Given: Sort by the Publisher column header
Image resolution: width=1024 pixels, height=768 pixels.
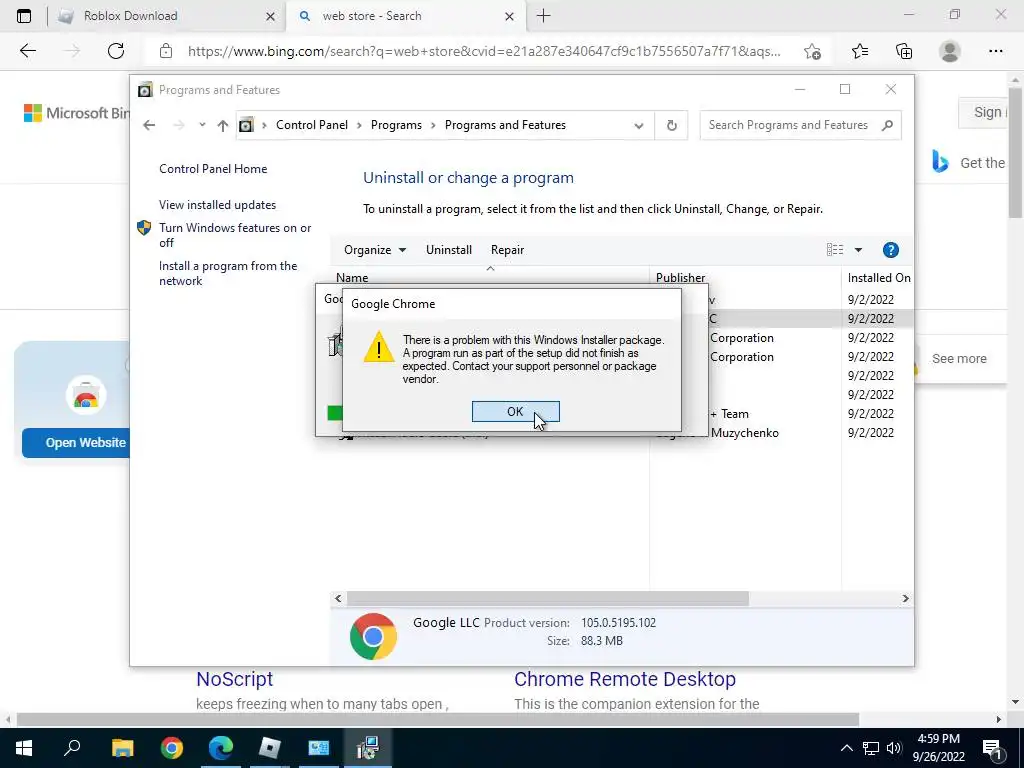Looking at the screenshot, I should [x=680, y=278].
